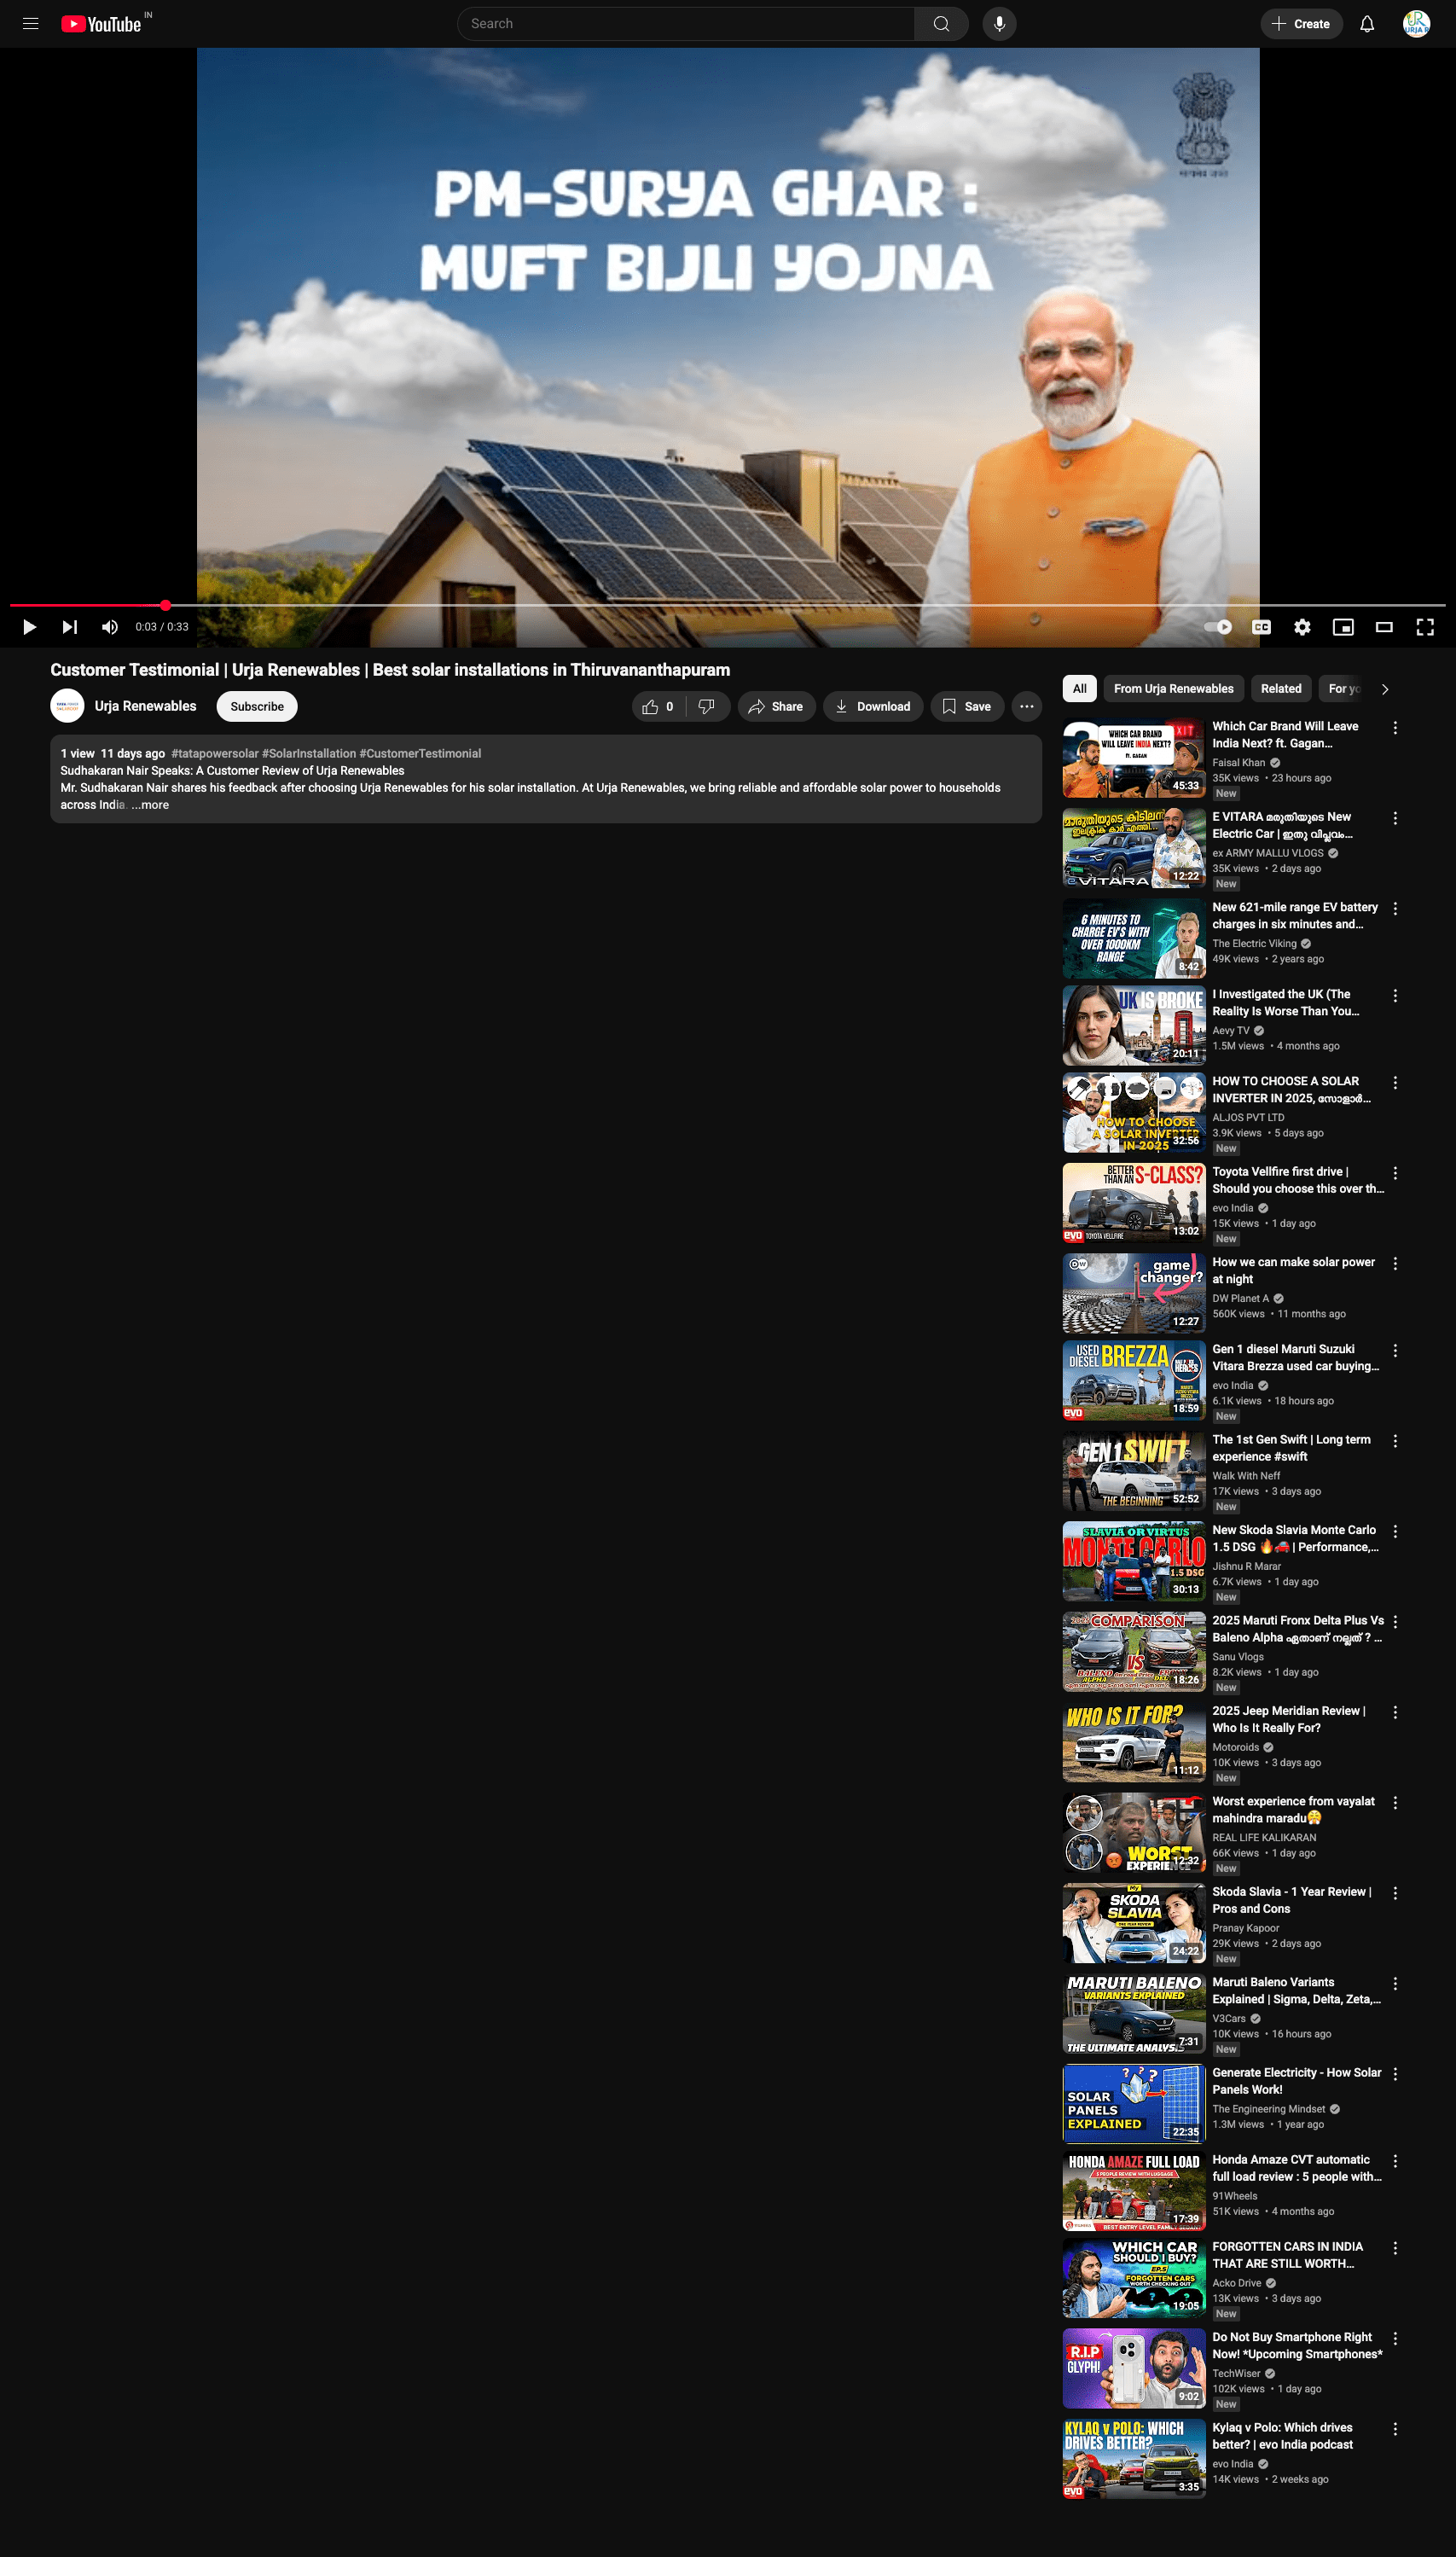Open menu for Toyota Vellfire first drive
1456x2557 pixels.
pyautogui.click(x=1395, y=1173)
